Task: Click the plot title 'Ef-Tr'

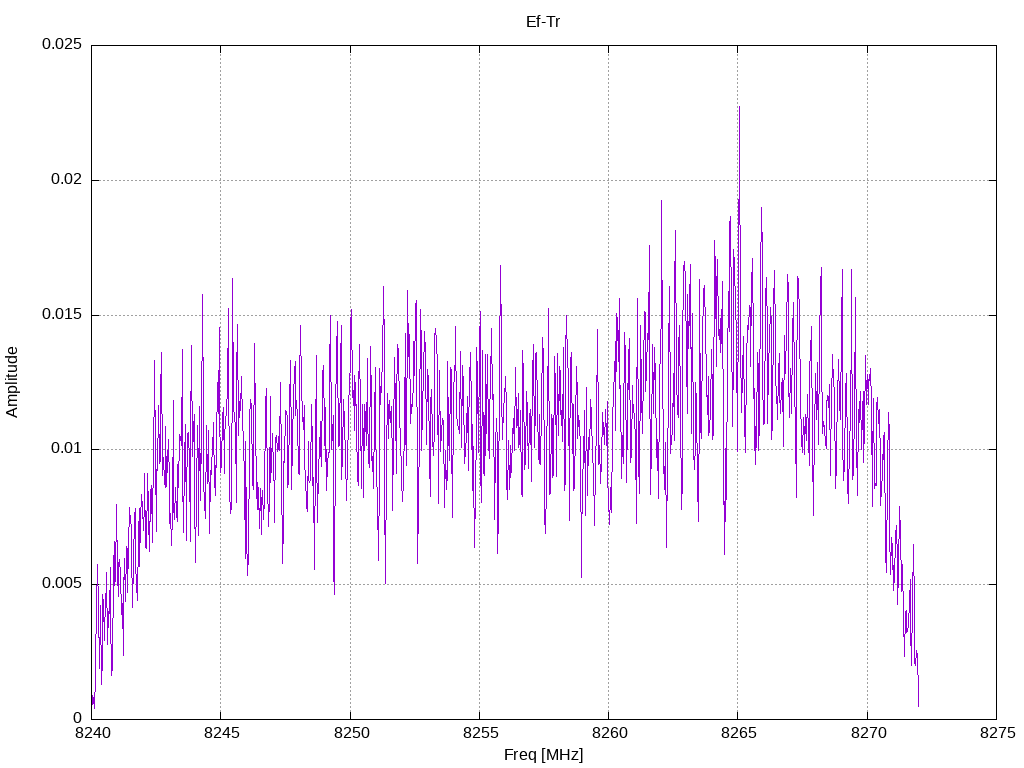Action: [543, 22]
